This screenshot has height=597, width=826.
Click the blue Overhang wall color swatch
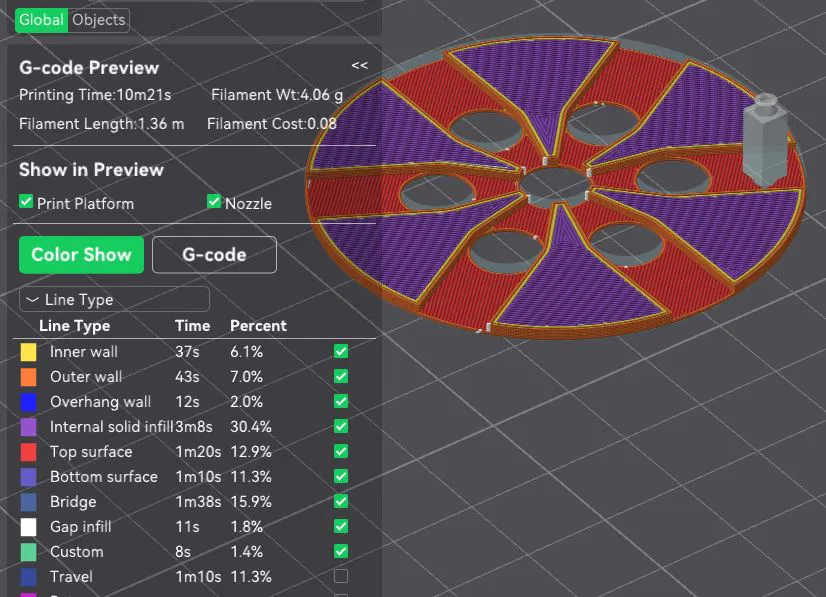click(28, 402)
